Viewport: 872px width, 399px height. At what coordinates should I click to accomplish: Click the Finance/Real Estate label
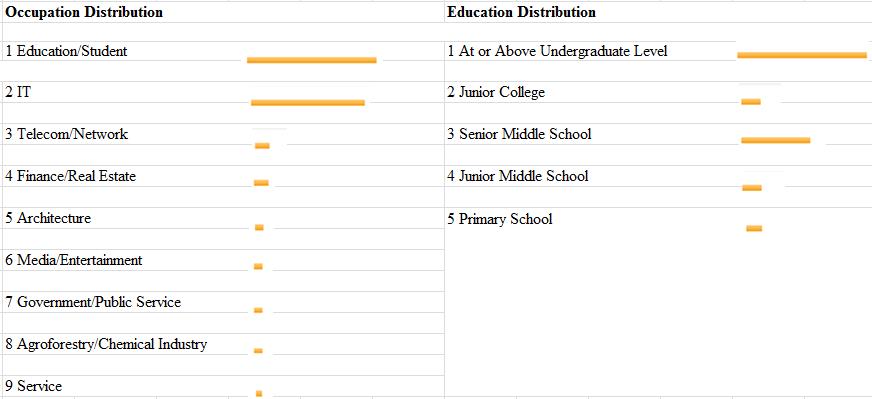[71, 176]
